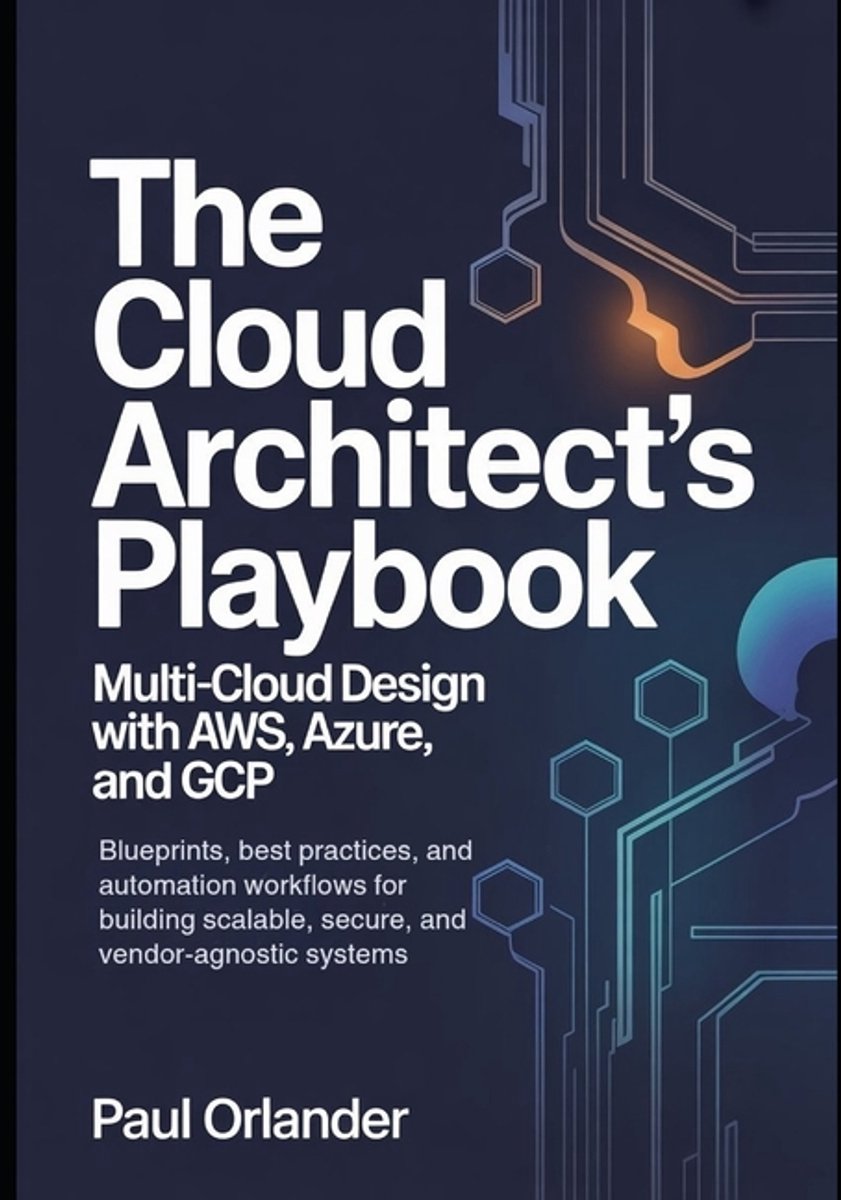
Task: Click the "Multi-Cloud Design" subtitle line
Action: (288, 689)
